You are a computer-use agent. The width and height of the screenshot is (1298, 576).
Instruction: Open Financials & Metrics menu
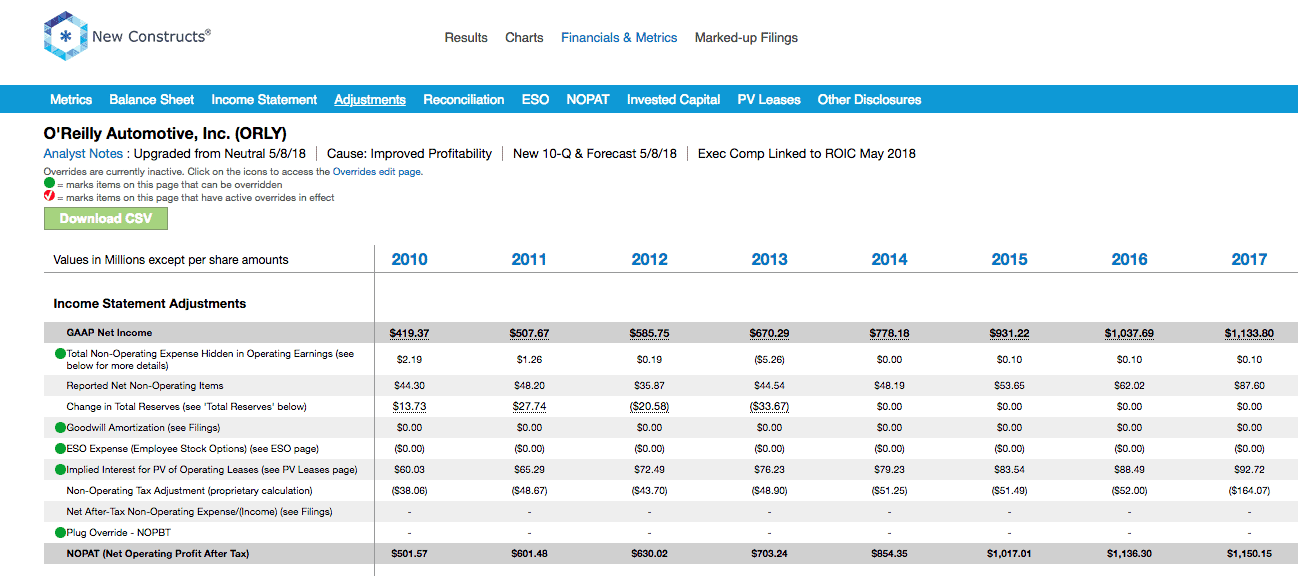619,38
